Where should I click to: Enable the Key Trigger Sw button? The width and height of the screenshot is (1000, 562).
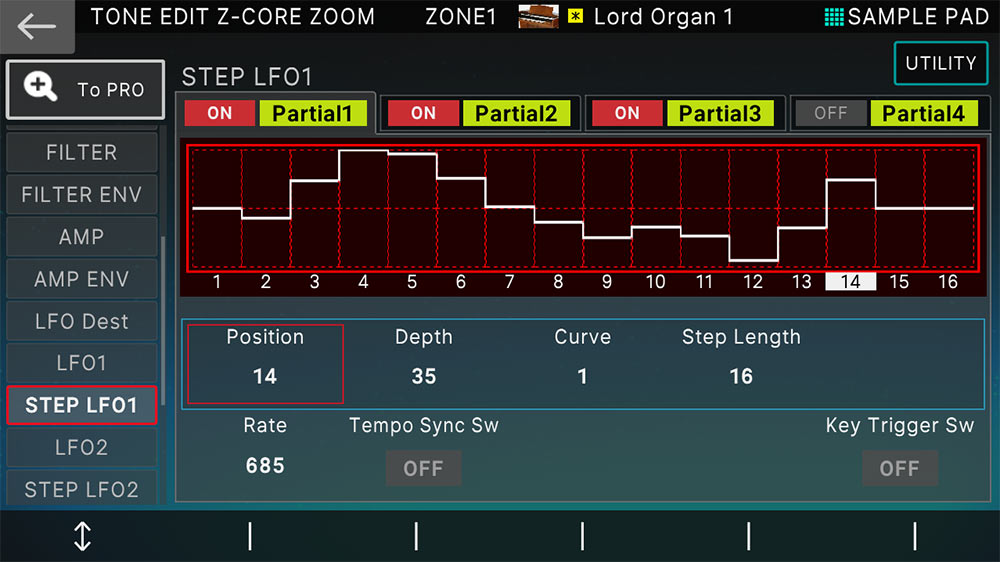[x=899, y=468]
